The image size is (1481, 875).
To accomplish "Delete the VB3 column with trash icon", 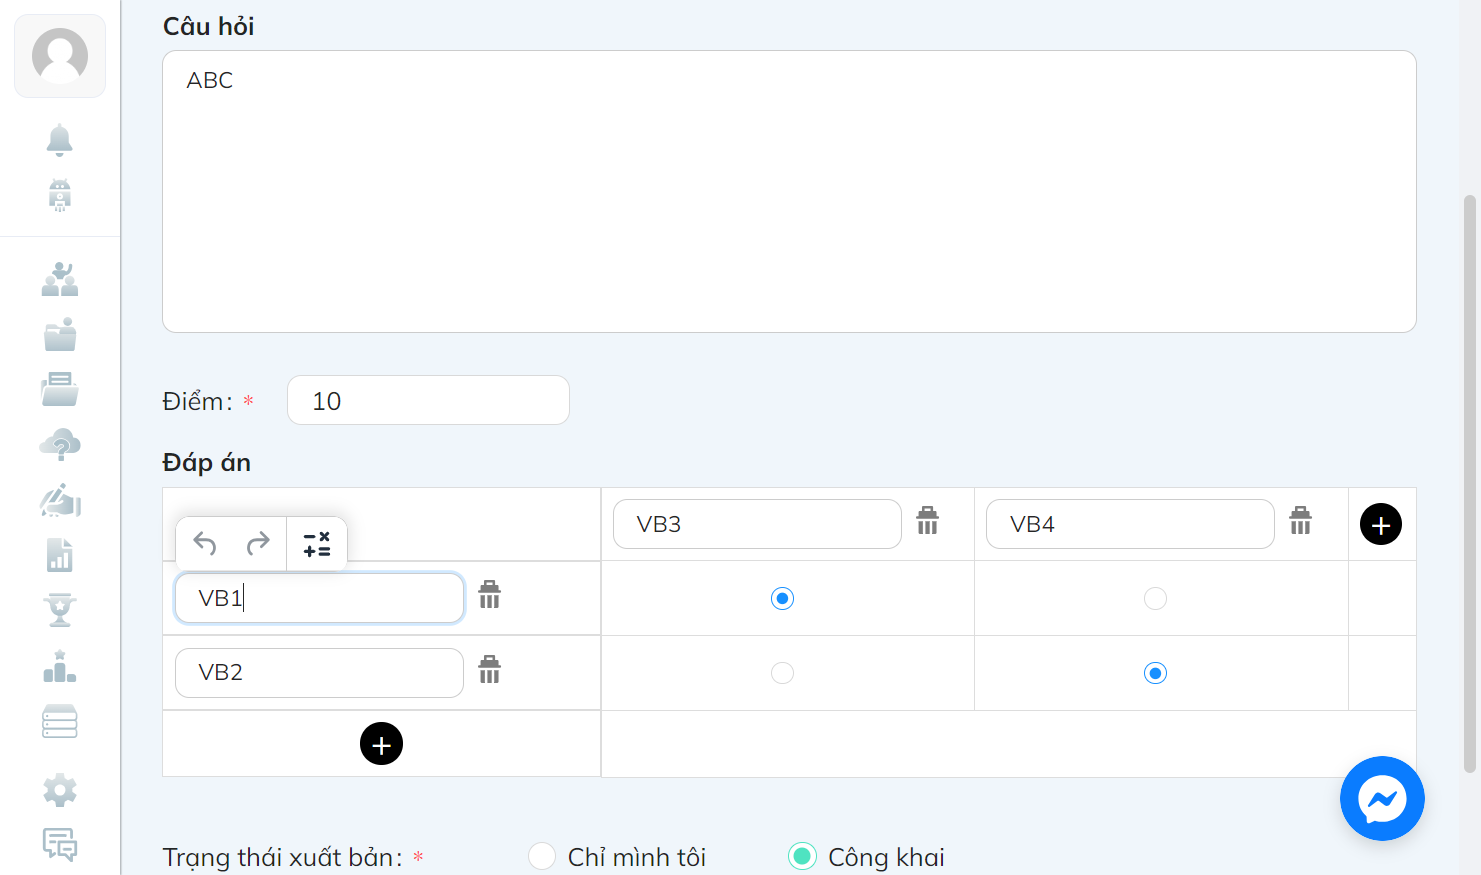I will 928,520.
